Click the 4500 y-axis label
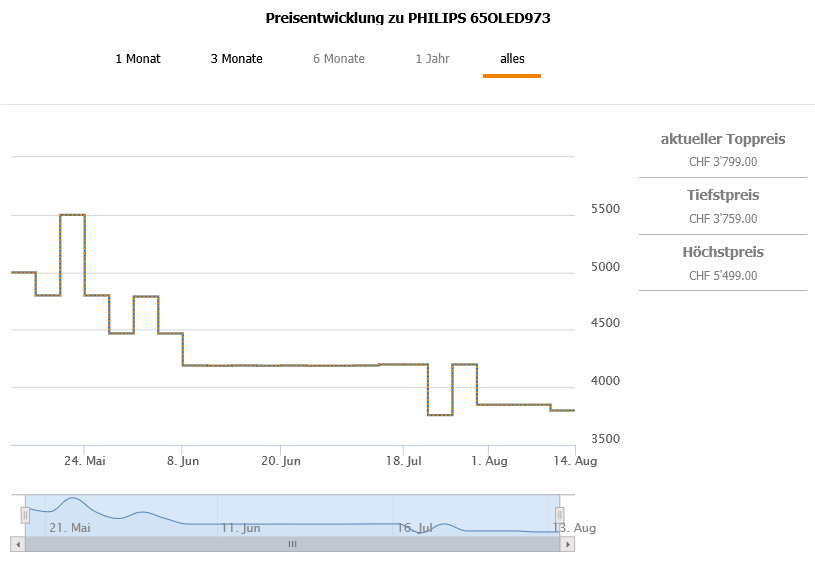 point(606,323)
